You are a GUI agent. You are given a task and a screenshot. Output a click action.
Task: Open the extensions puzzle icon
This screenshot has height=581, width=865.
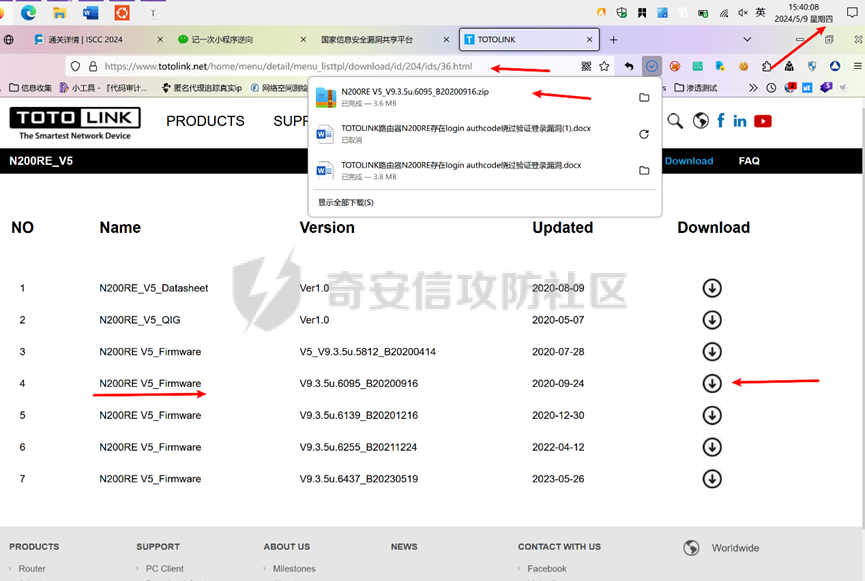click(767, 66)
